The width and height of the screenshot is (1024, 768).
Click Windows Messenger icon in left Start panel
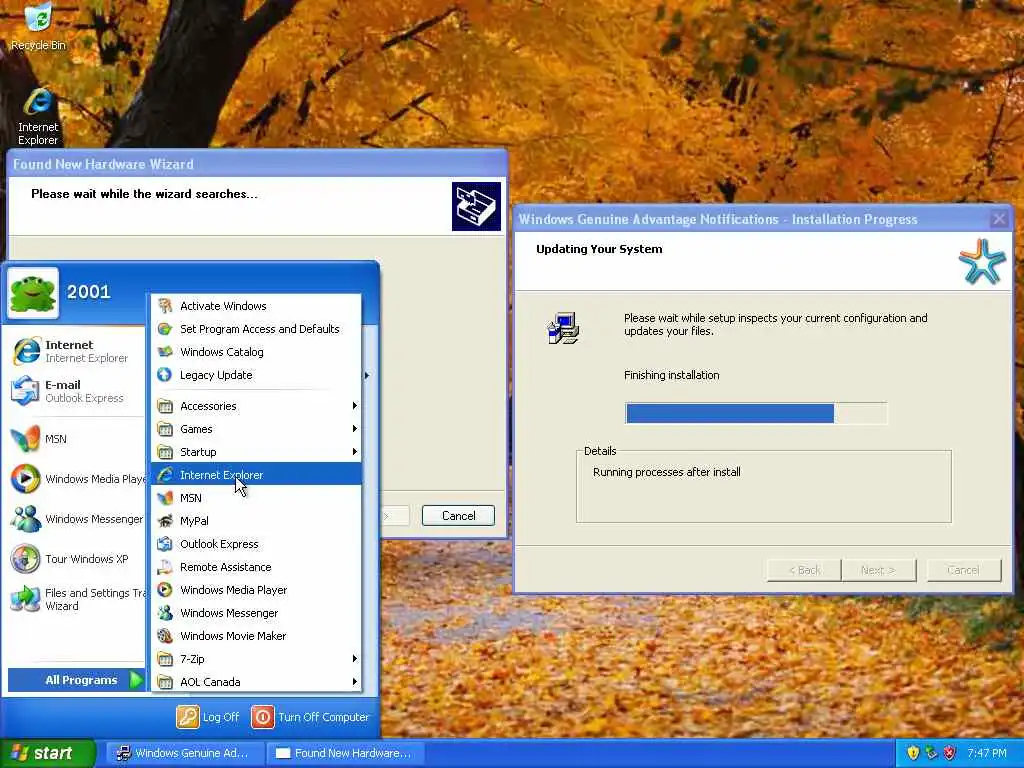click(25, 519)
